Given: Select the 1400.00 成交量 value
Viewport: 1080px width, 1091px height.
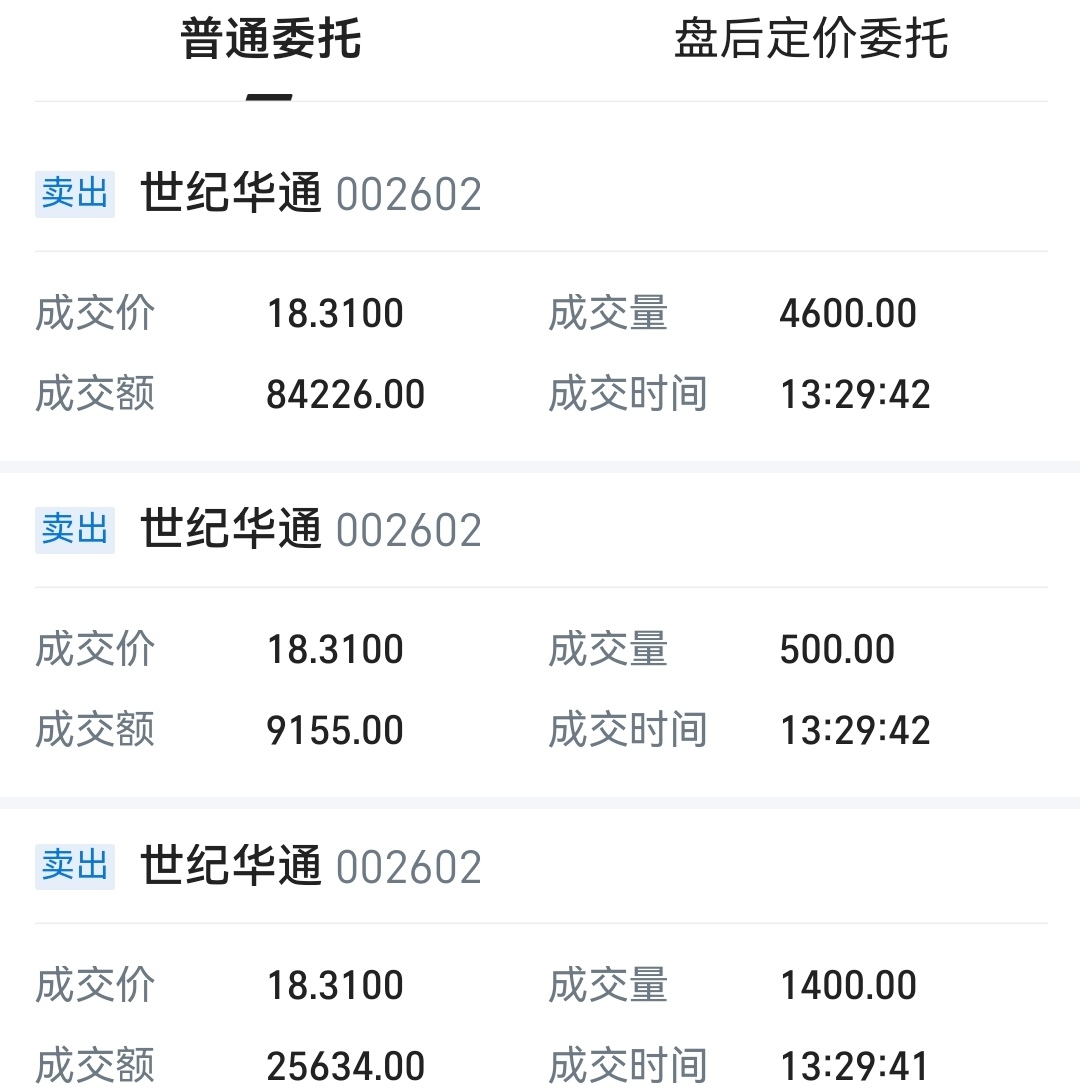Looking at the screenshot, I should point(847,986).
